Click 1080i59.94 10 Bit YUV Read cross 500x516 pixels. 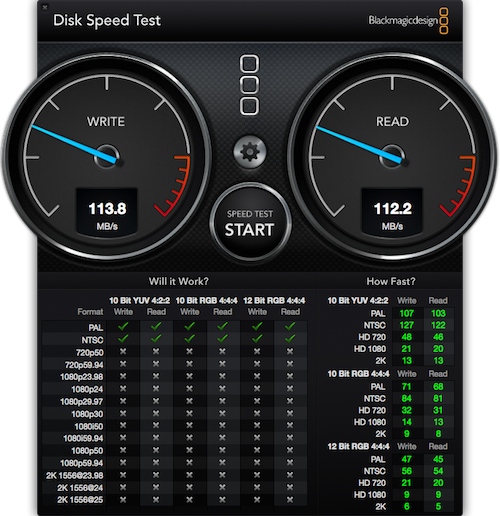[156, 437]
